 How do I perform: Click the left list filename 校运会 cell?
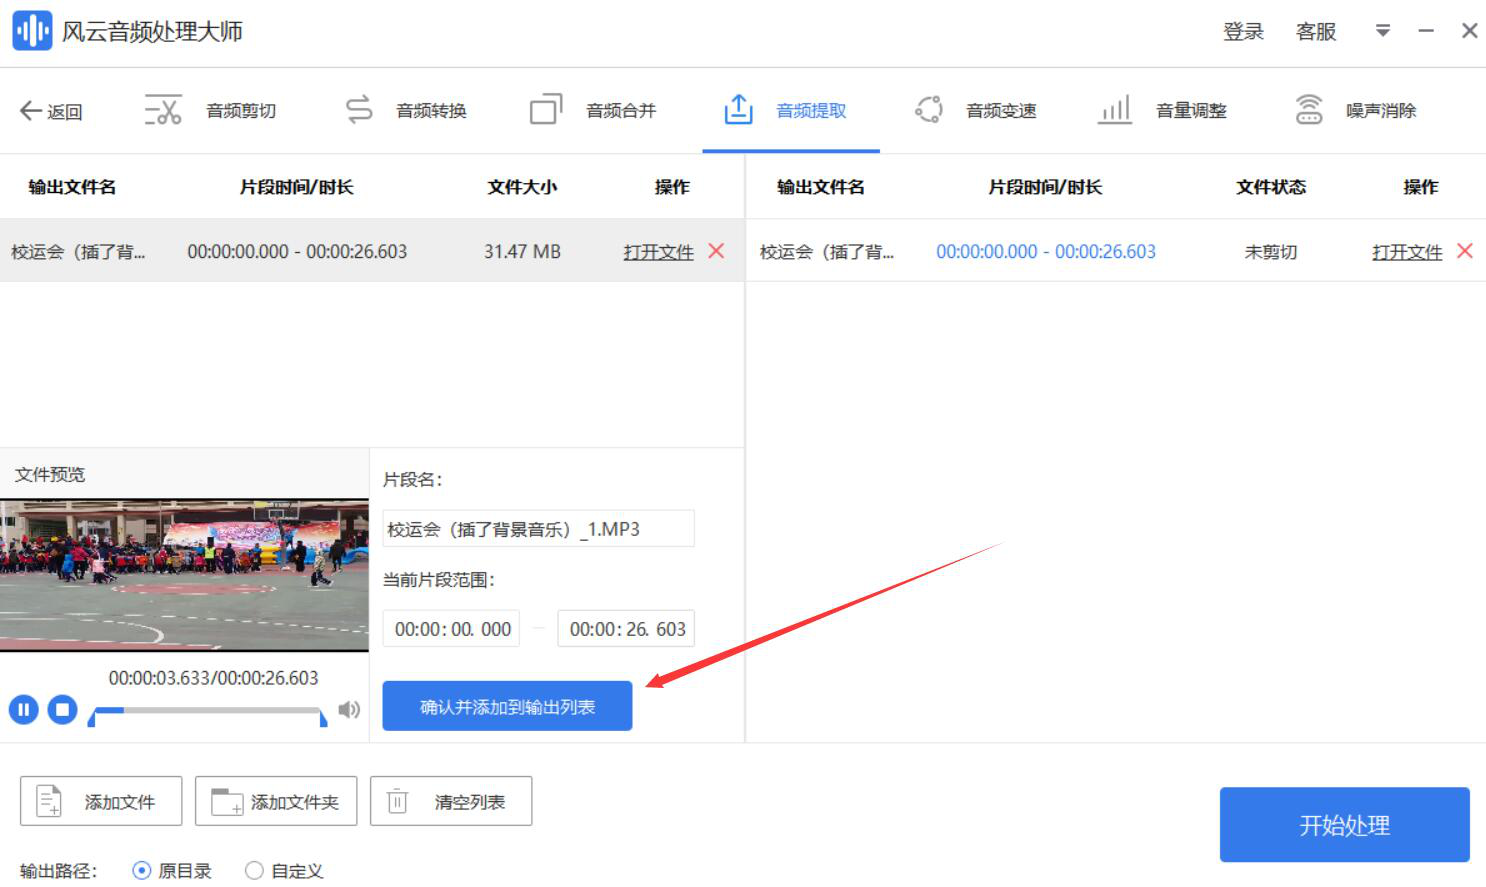coord(78,252)
